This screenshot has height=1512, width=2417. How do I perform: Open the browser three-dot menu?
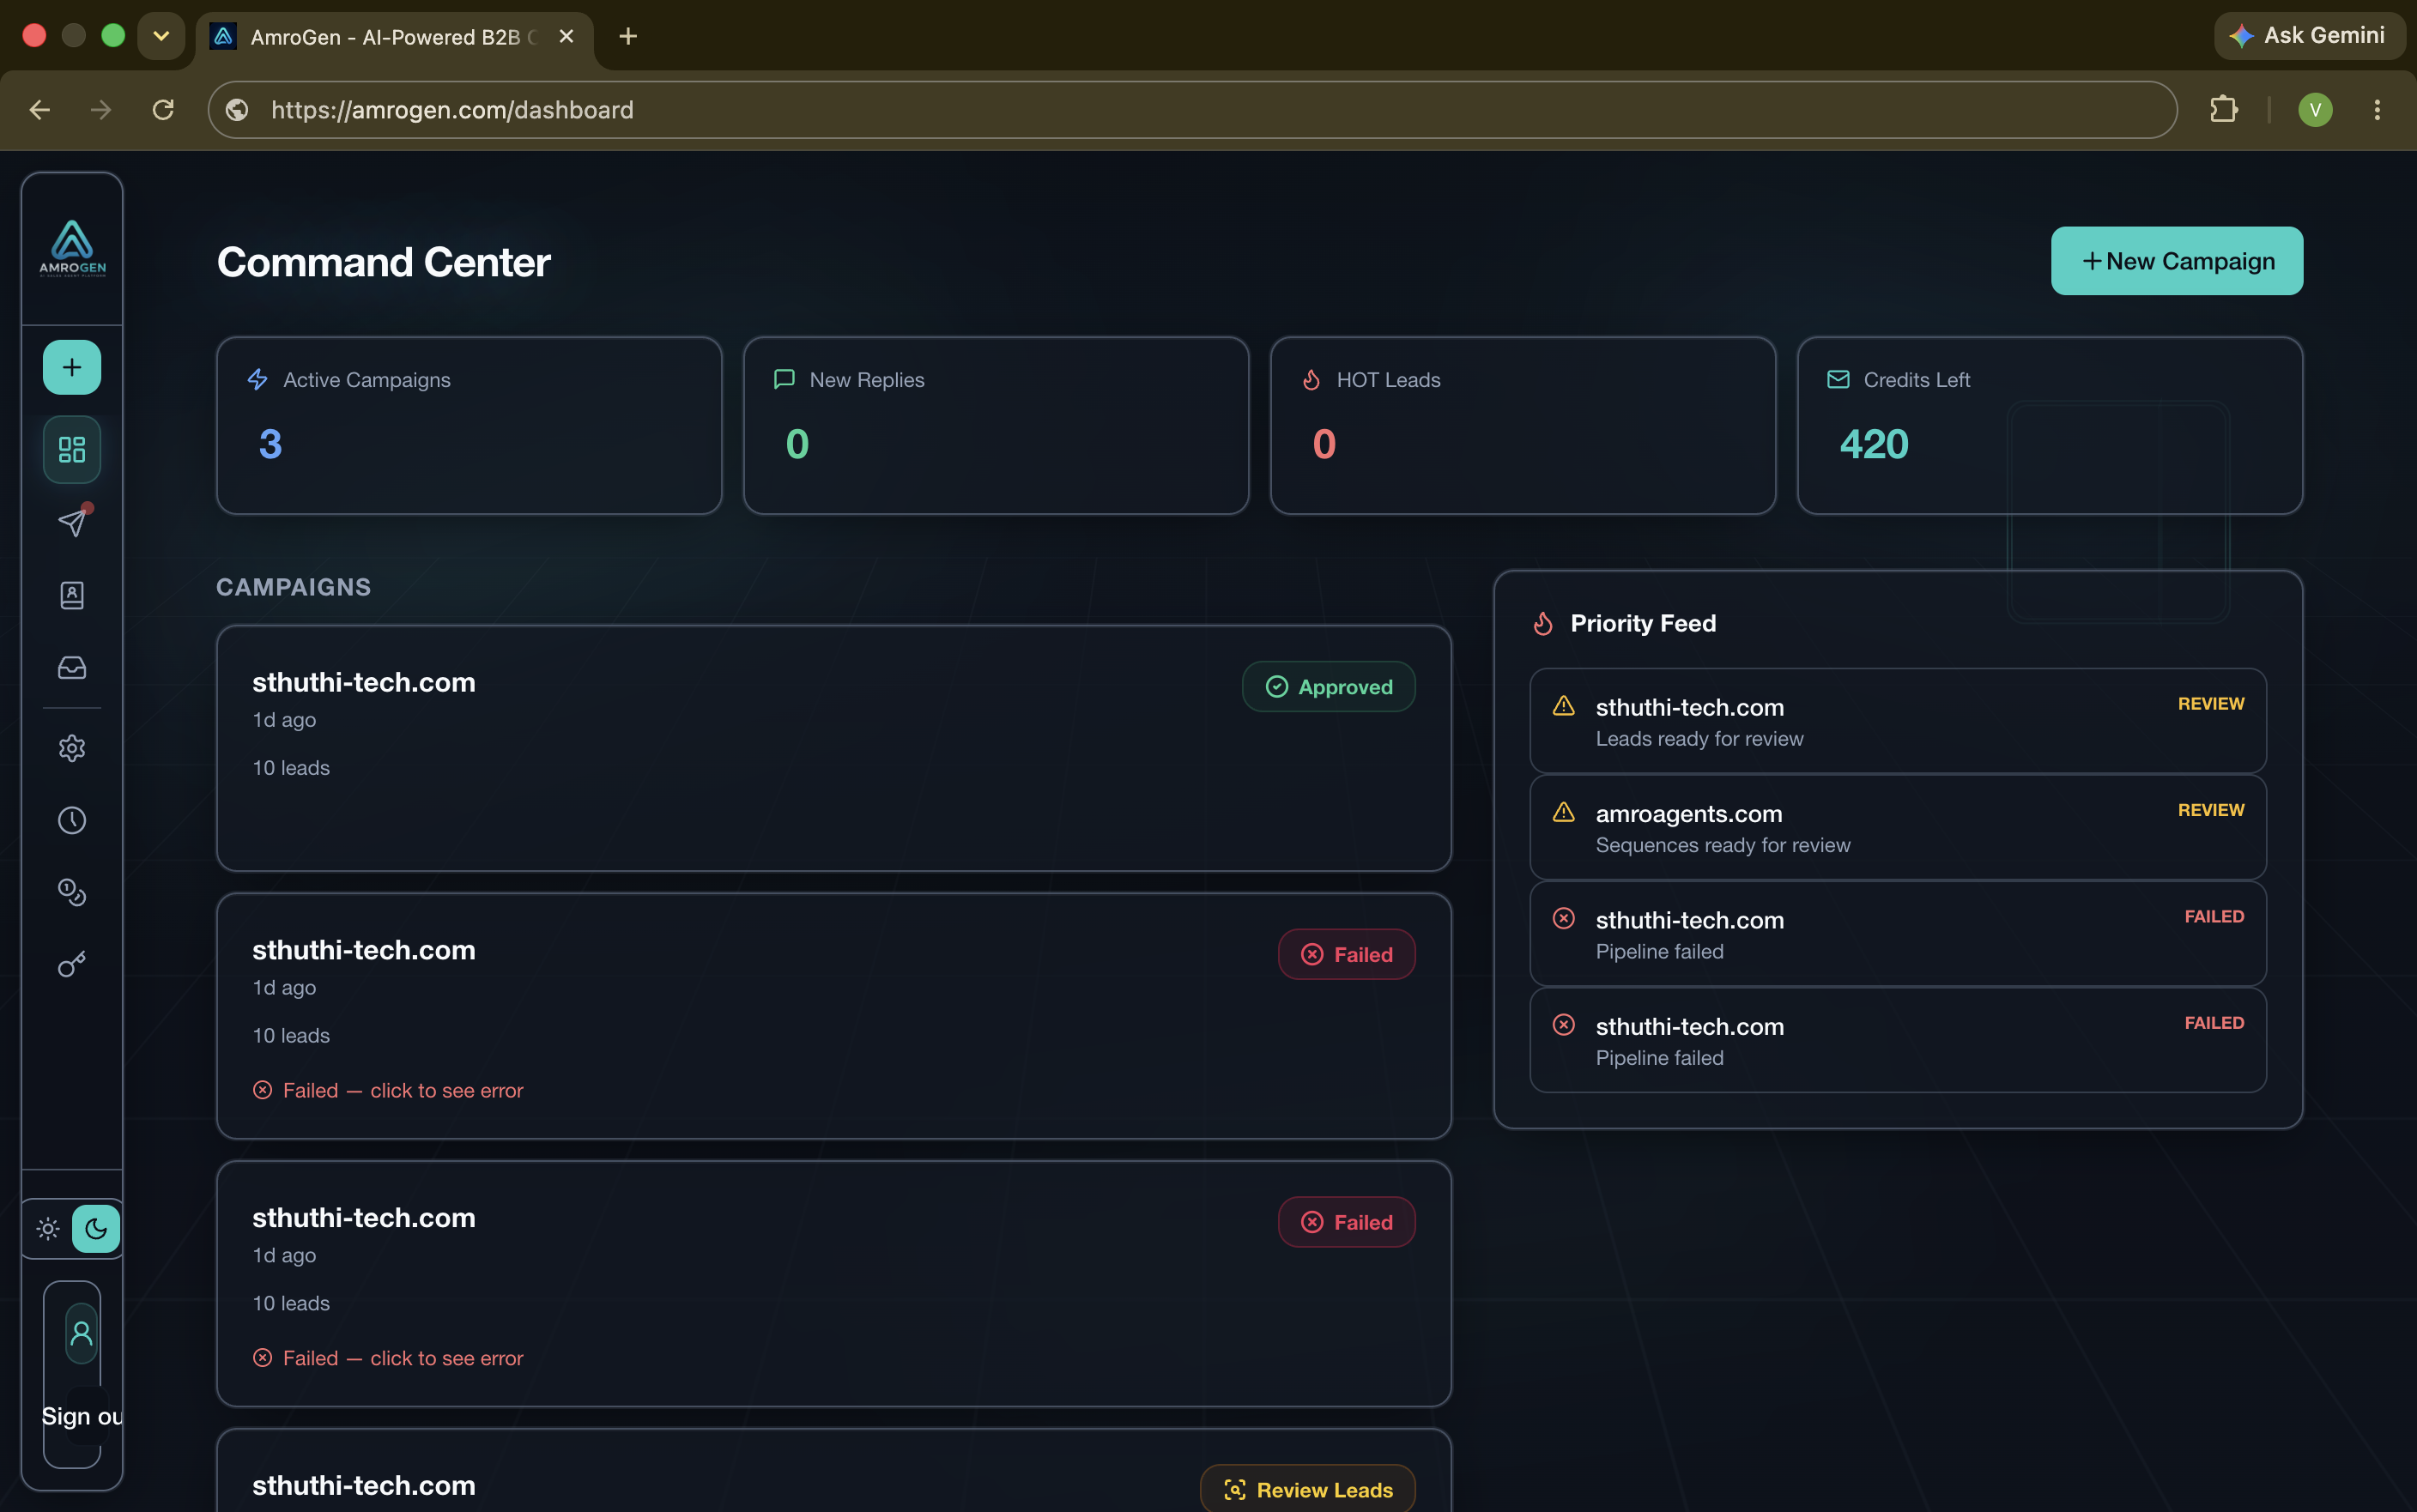click(x=2378, y=110)
